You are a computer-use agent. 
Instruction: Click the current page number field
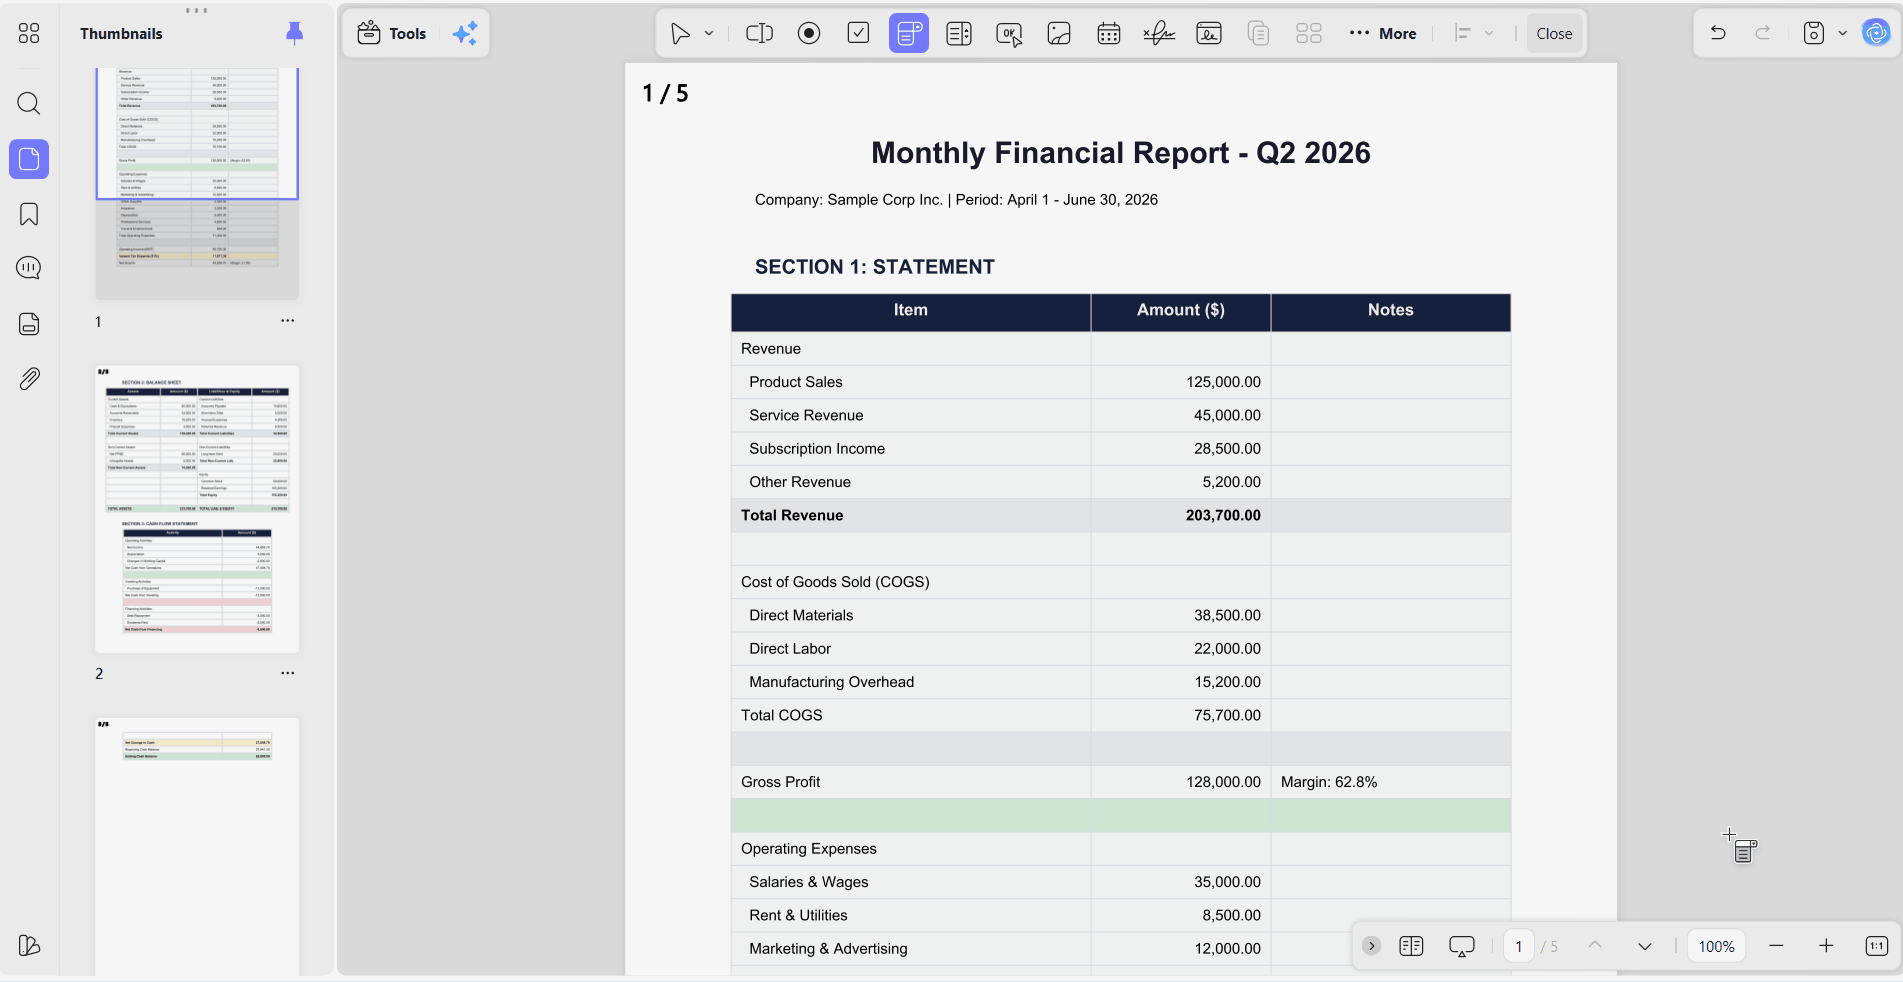click(1519, 946)
